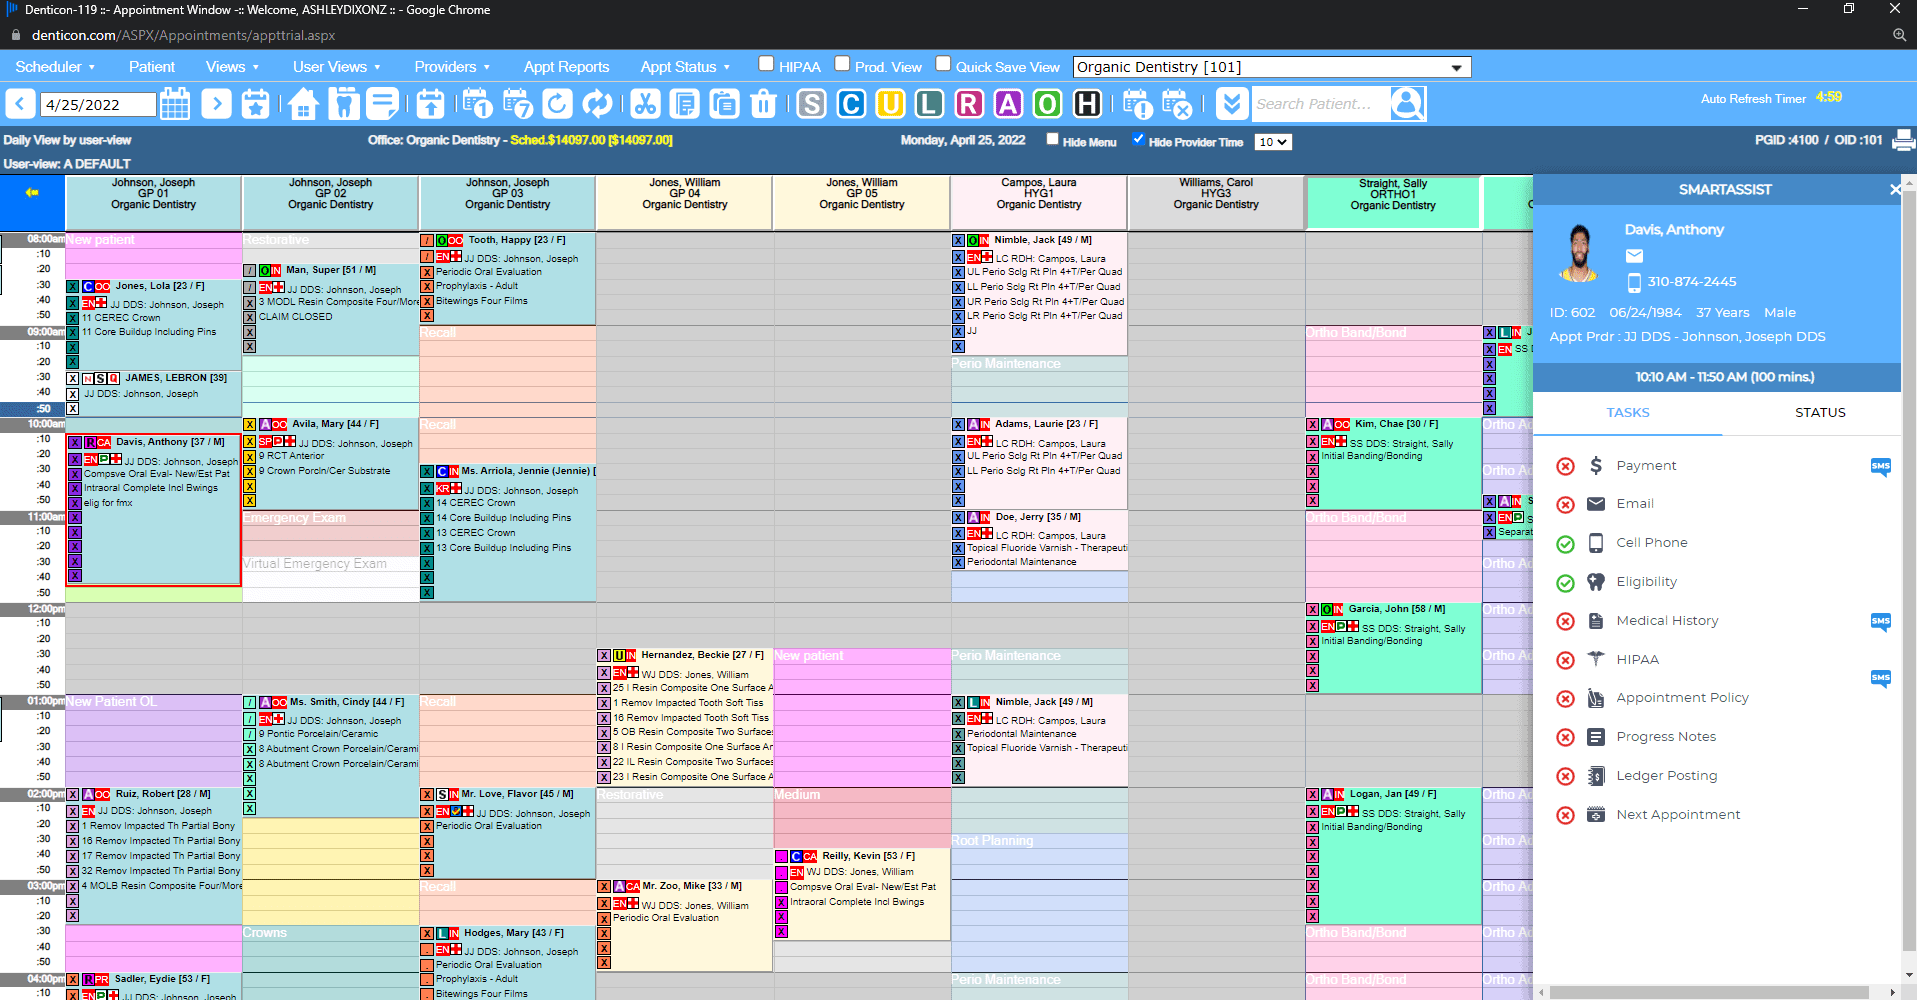Viewport: 1917px width, 1000px height.
Task: Go to the next day arrow button
Action: click(x=217, y=104)
